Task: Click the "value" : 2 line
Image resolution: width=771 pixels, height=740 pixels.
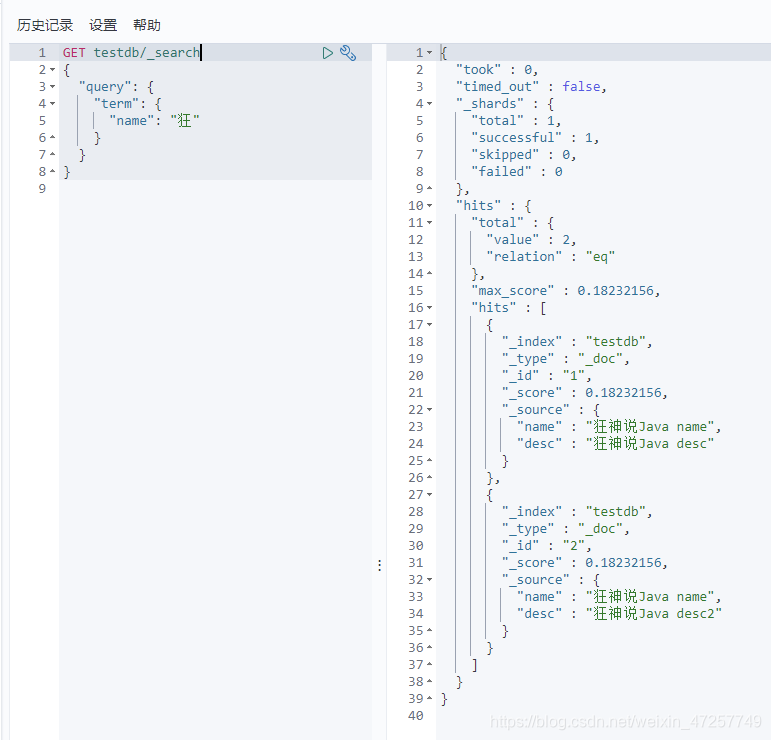Action: point(531,240)
